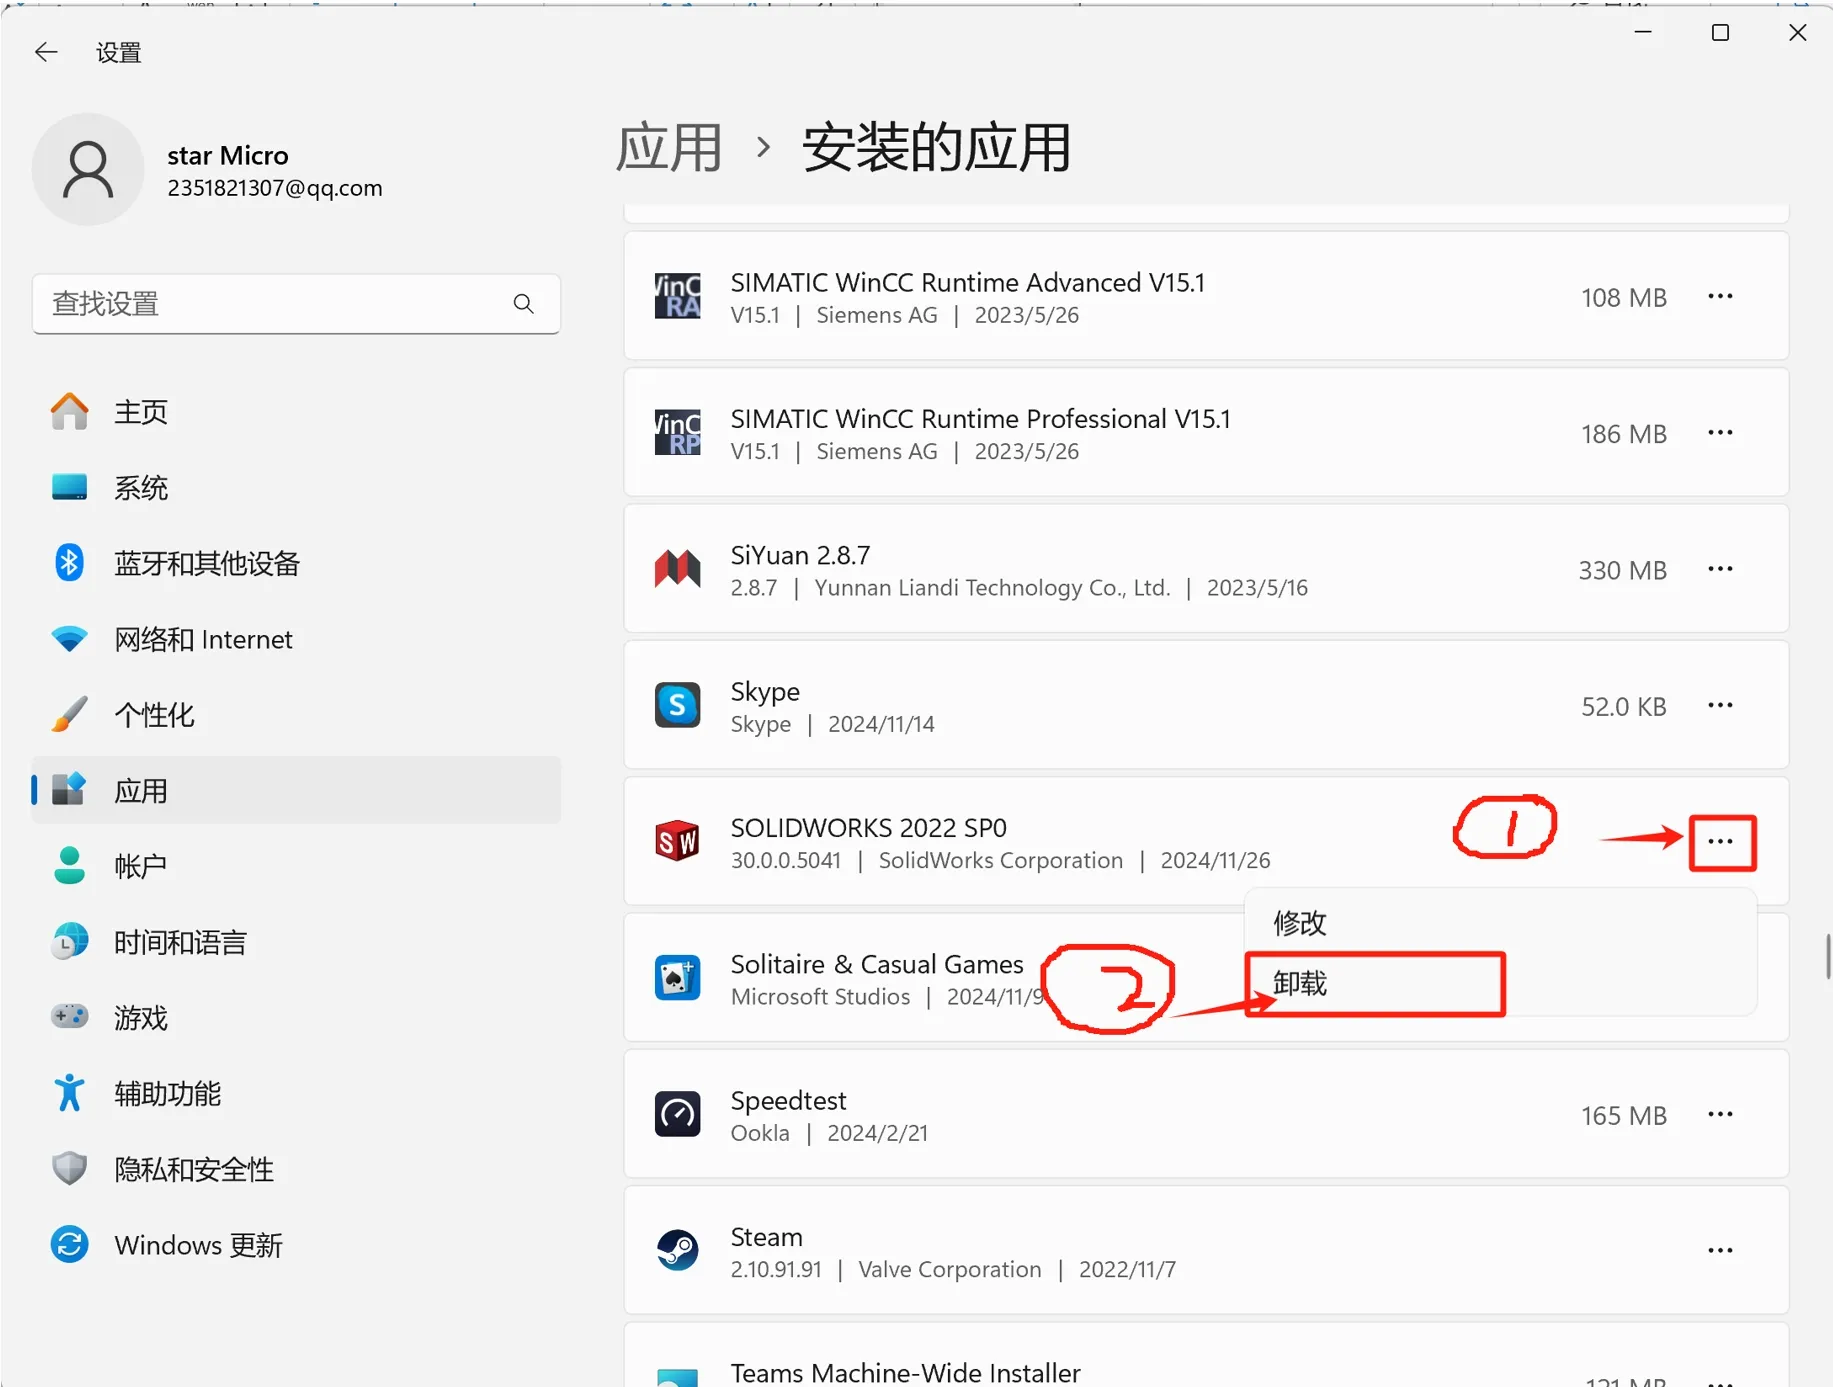Open more options for WinCC Runtime Advanced
Screen dimensions: 1833x1387
tap(1720, 297)
